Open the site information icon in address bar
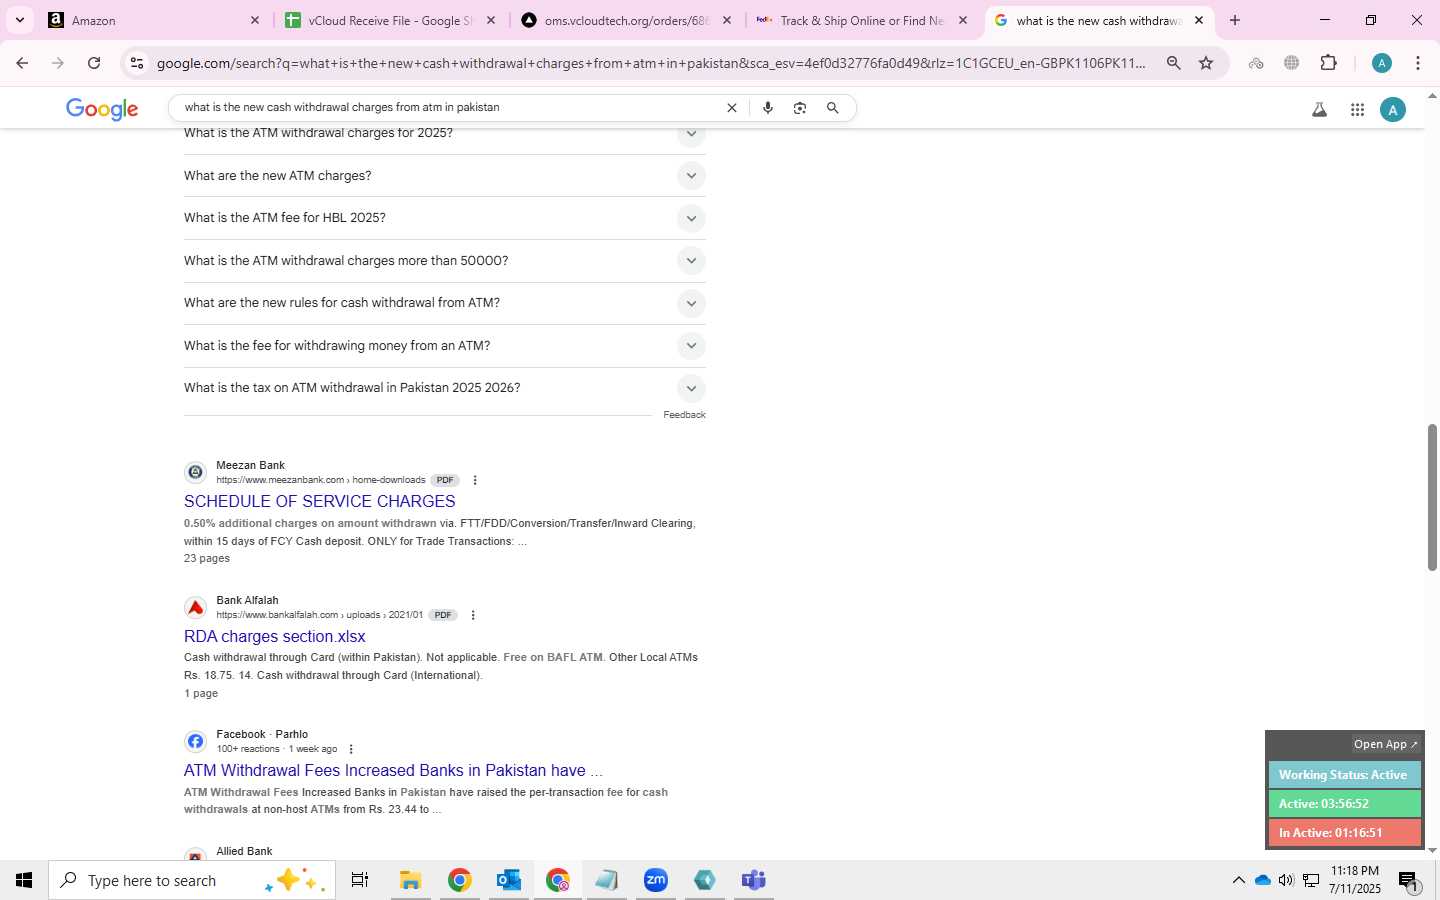The width and height of the screenshot is (1440, 900). pos(137,63)
